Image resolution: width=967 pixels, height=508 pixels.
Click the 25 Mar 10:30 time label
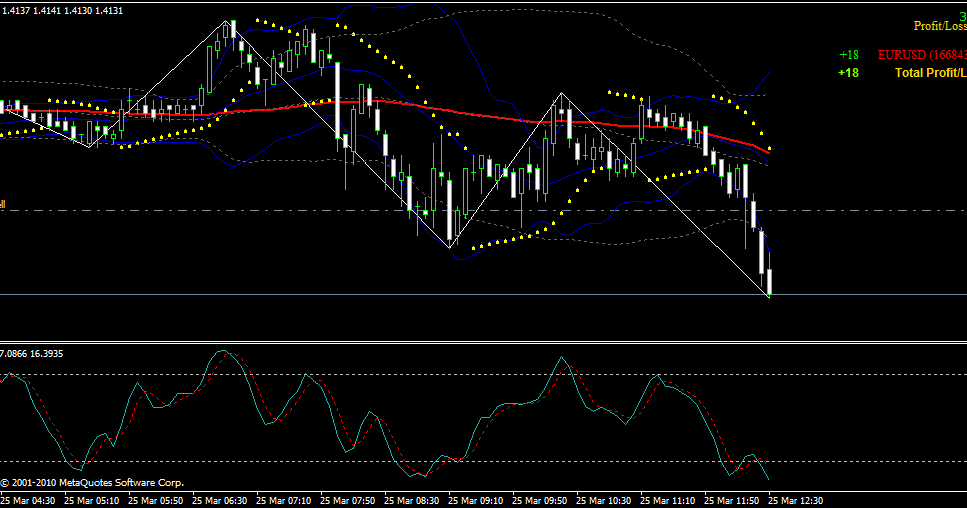604,501
